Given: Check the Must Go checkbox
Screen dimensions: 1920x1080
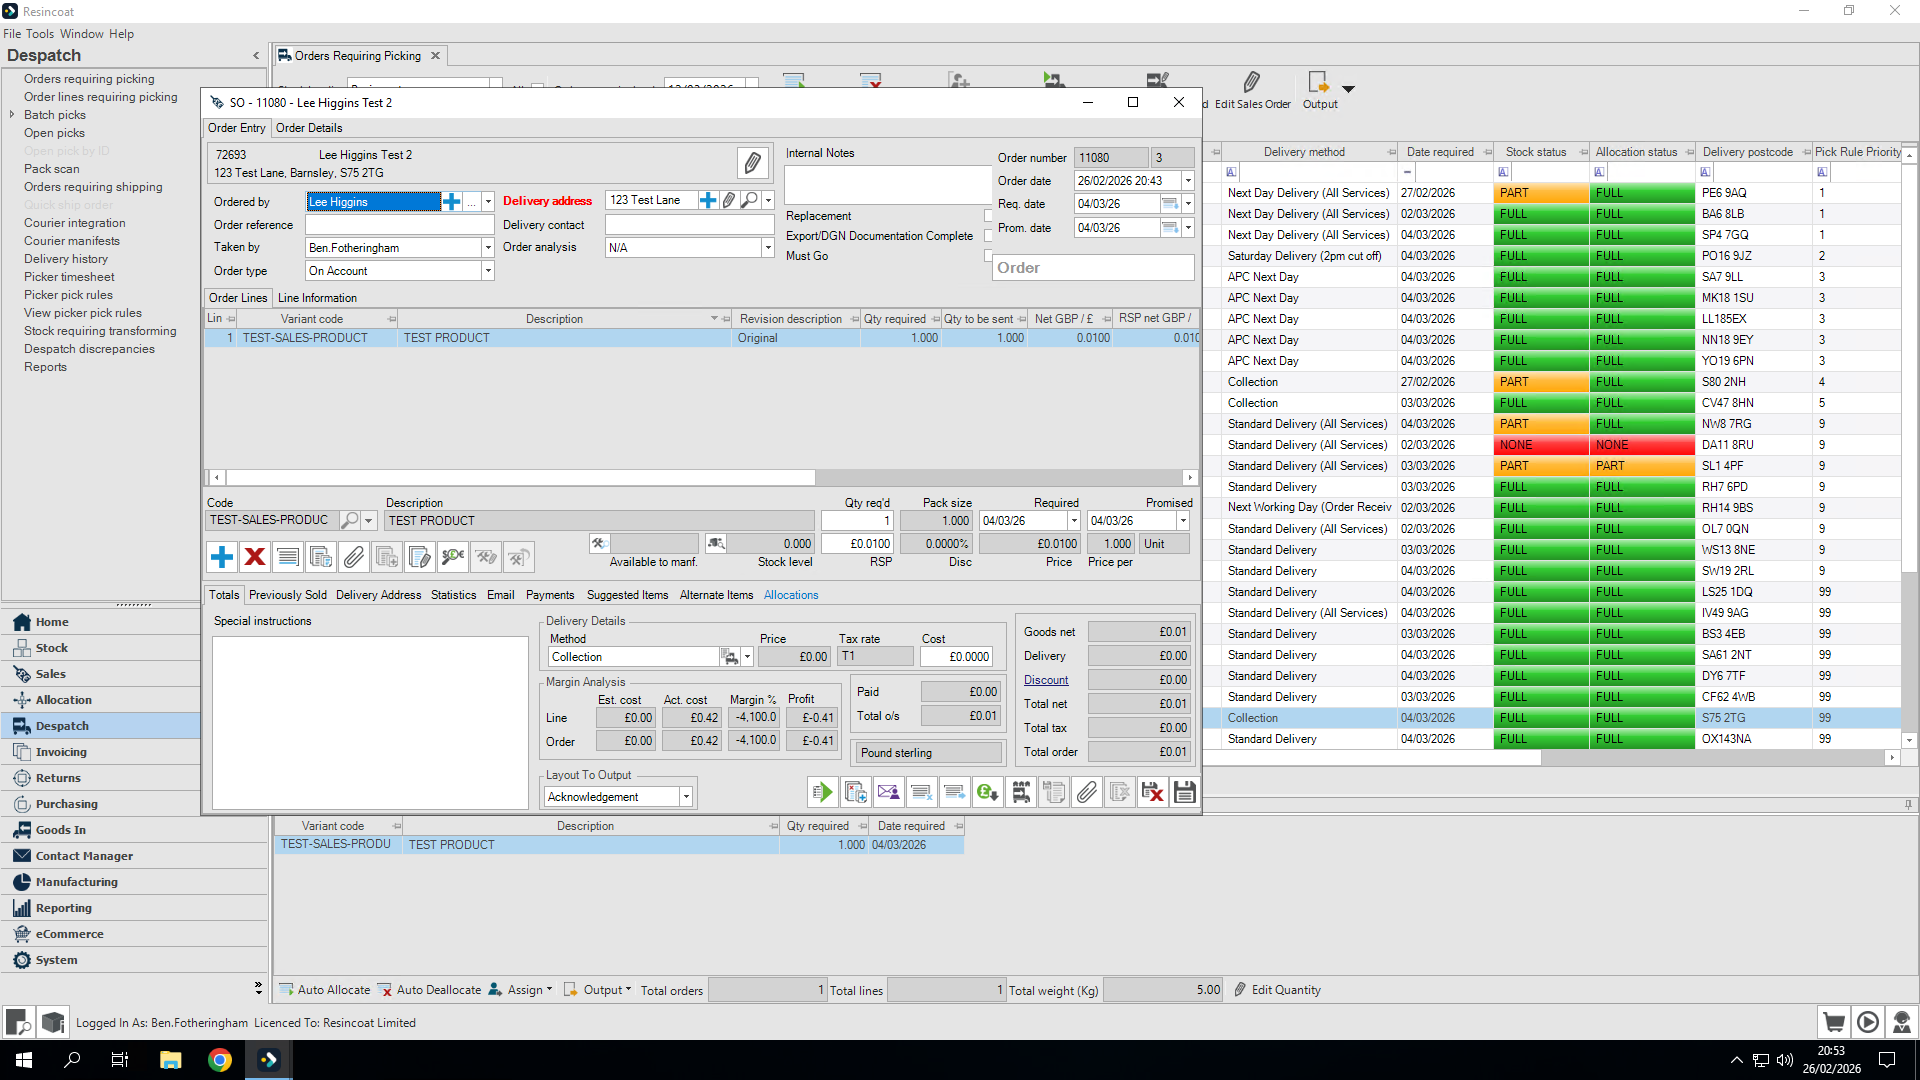Looking at the screenshot, I should pos(988,256).
